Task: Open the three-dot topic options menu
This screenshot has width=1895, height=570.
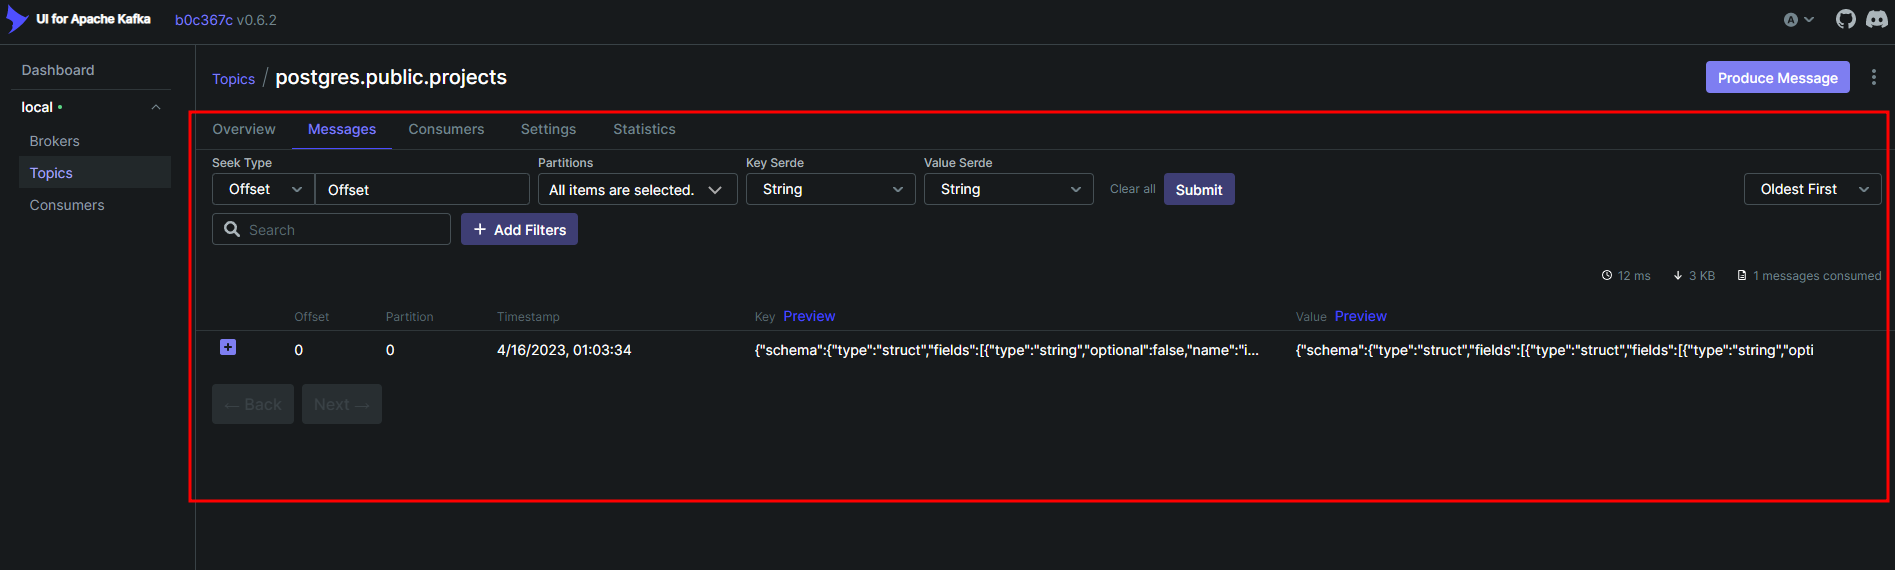Action: 1874,77
